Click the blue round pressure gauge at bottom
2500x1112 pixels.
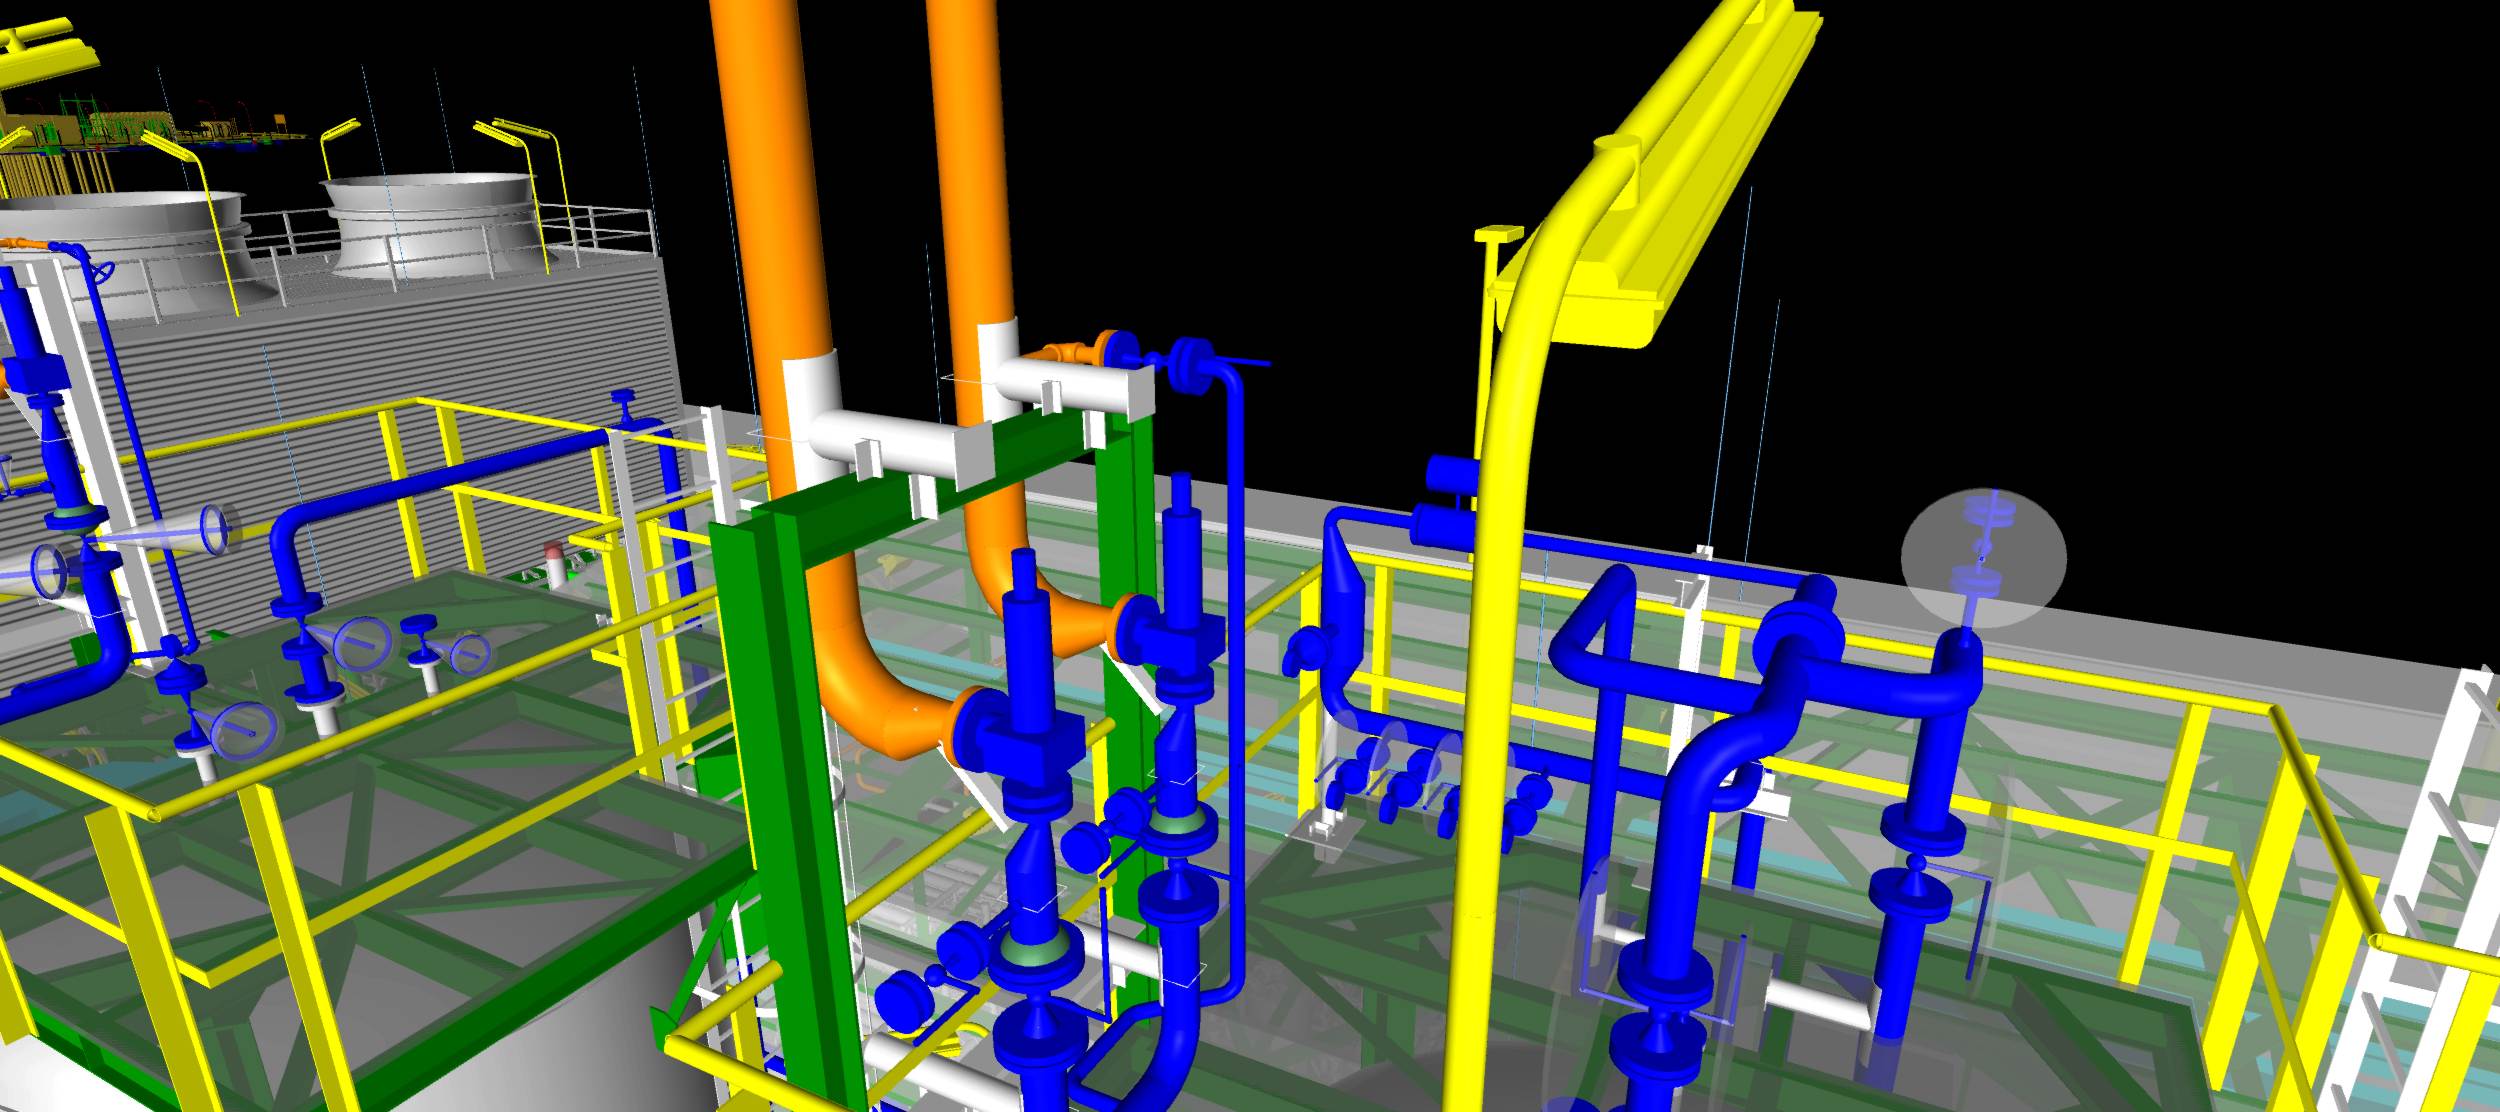(902, 1000)
